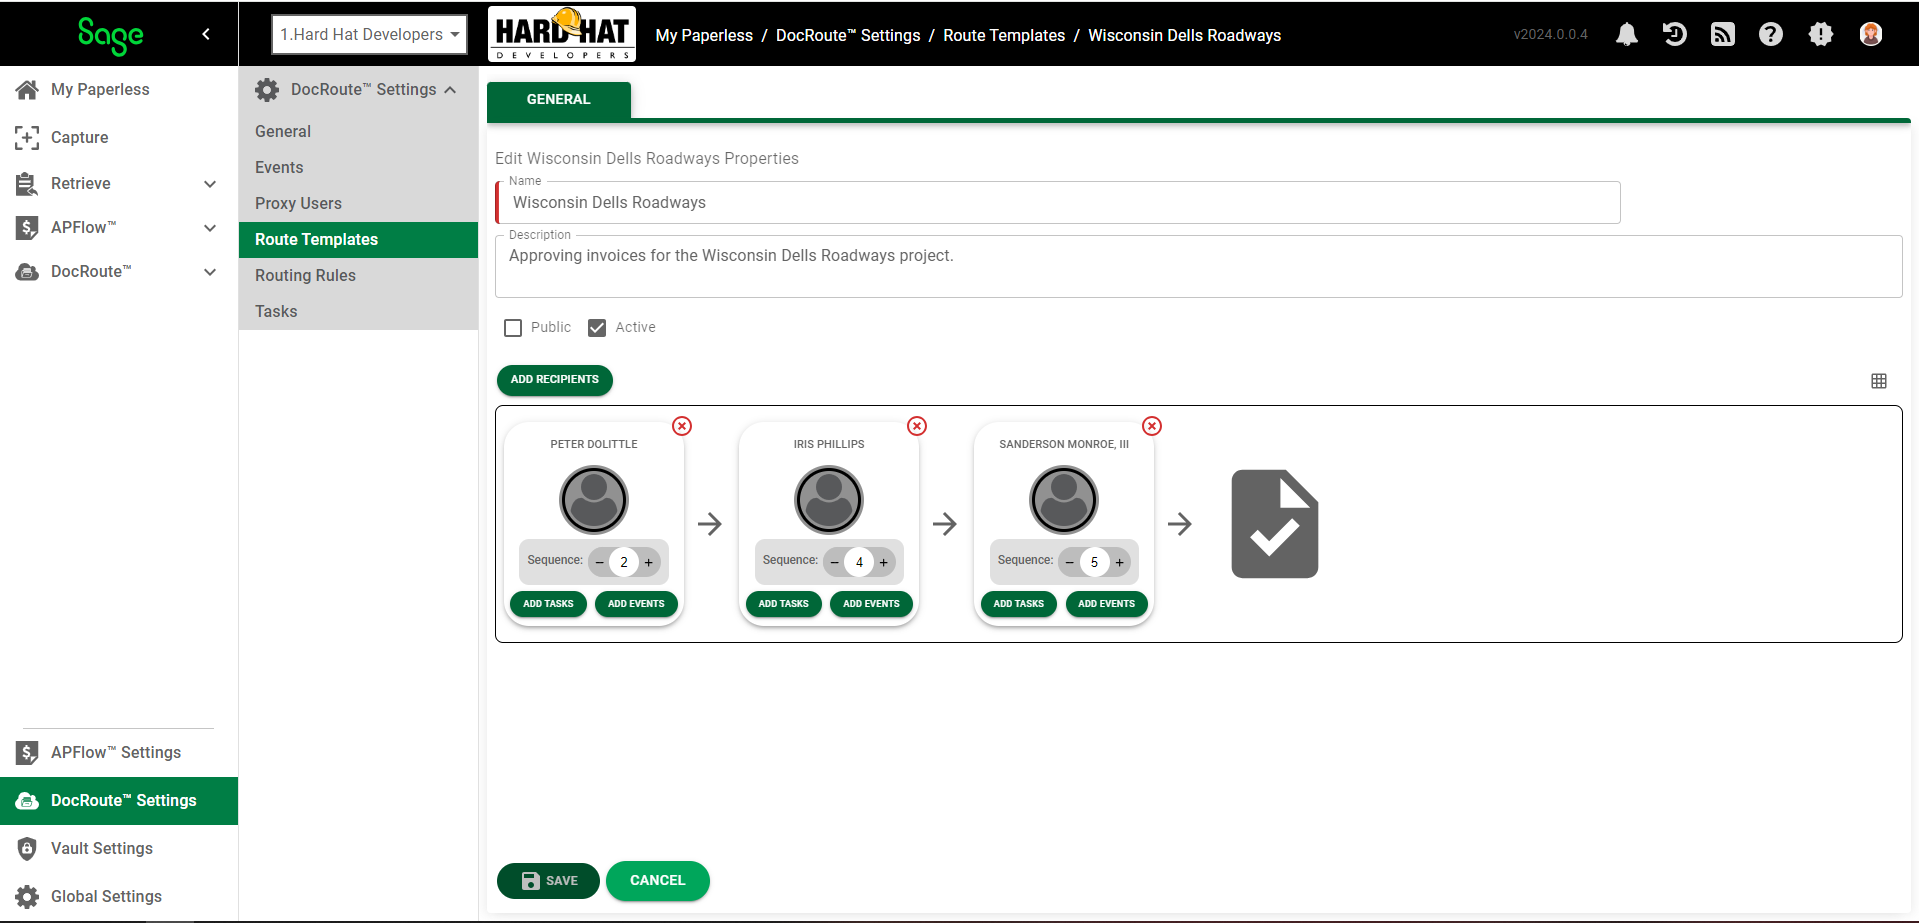Click the Hard Hat Developers logo

pyautogui.click(x=562, y=34)
